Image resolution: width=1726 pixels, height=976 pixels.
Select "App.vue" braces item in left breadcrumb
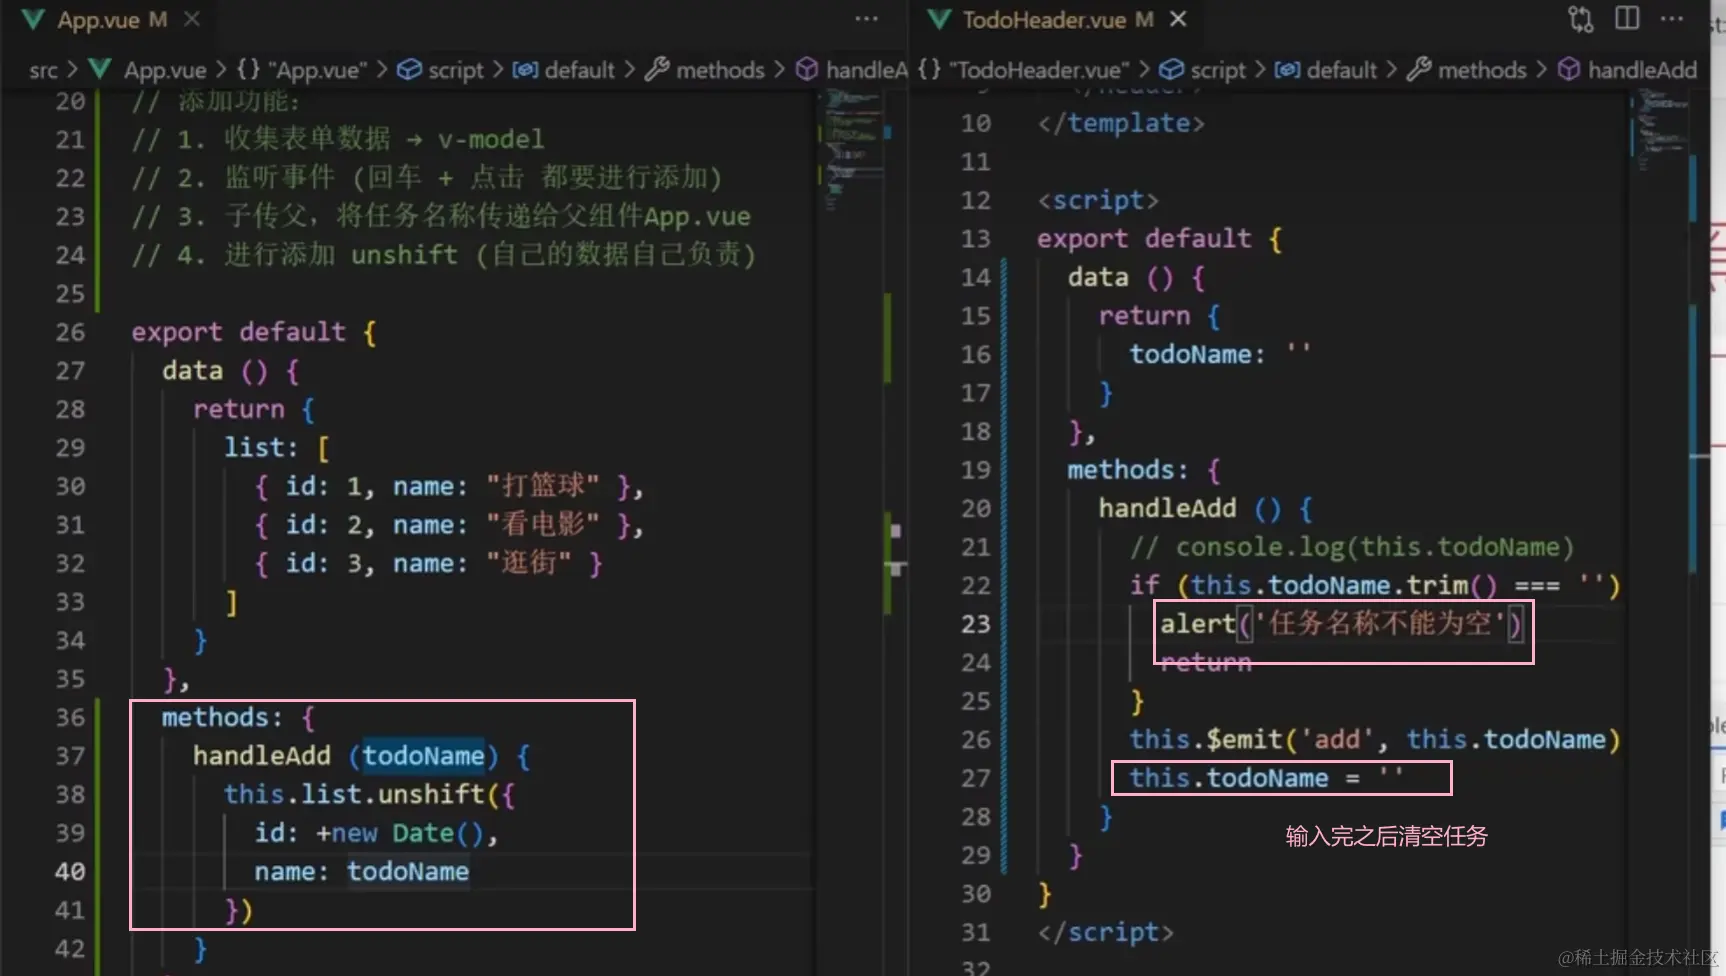[301, 70]
